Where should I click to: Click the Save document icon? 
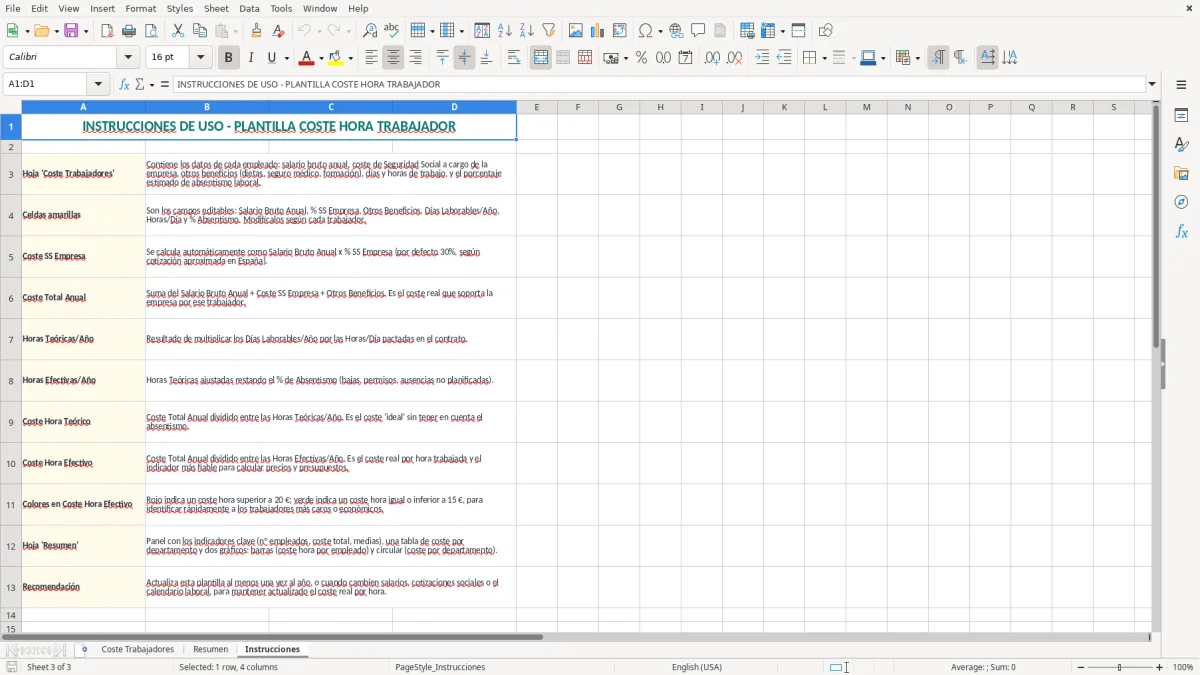71,31
